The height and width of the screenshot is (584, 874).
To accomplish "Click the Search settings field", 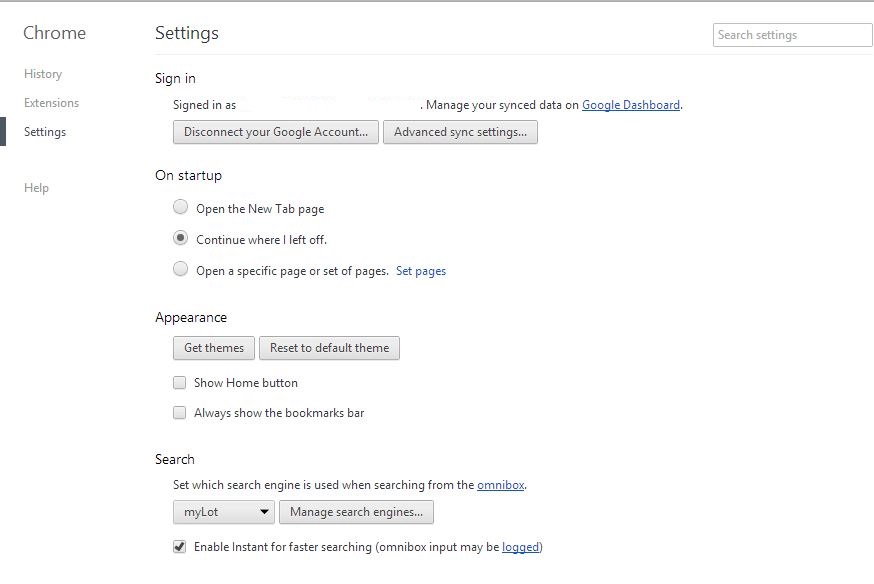I will 792,35.
